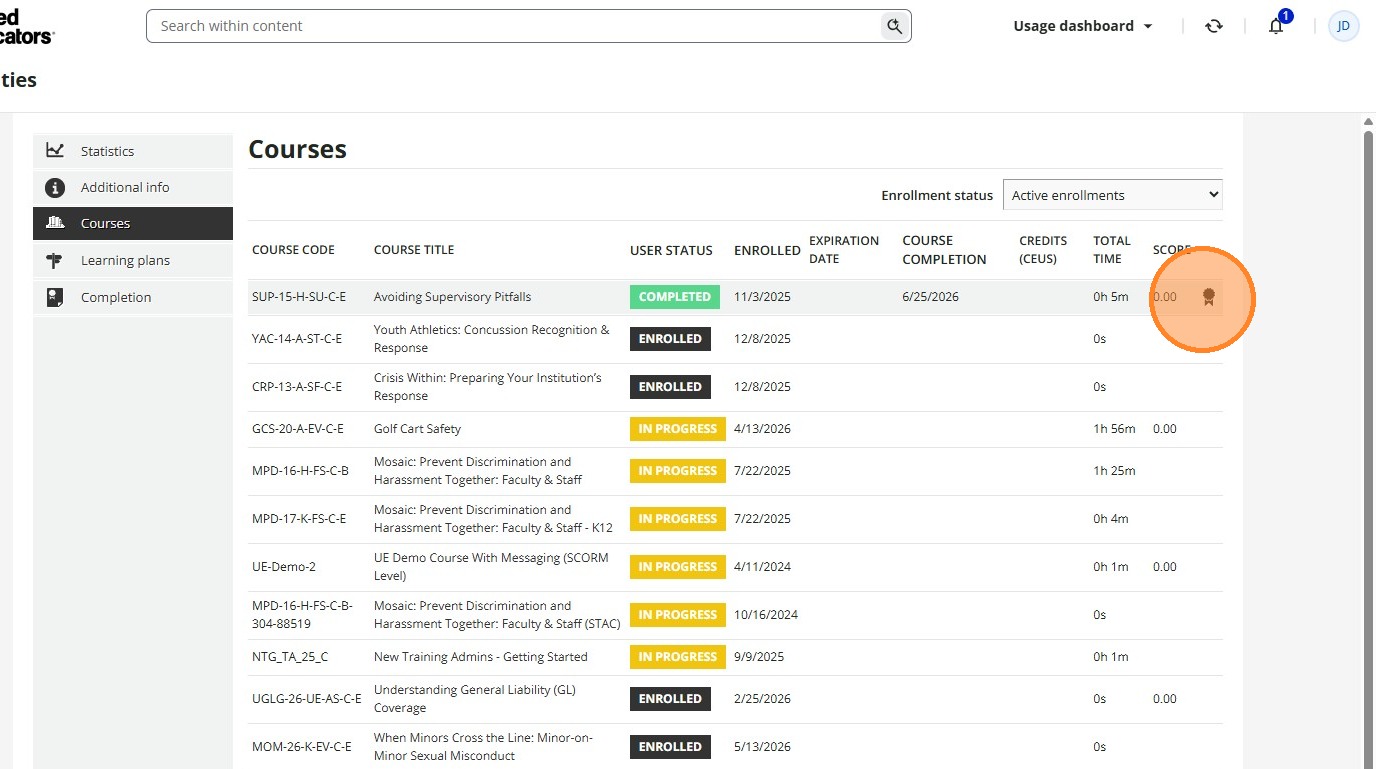
Task: Click completion date 6/25/2026
Action: tap(930, 297)
